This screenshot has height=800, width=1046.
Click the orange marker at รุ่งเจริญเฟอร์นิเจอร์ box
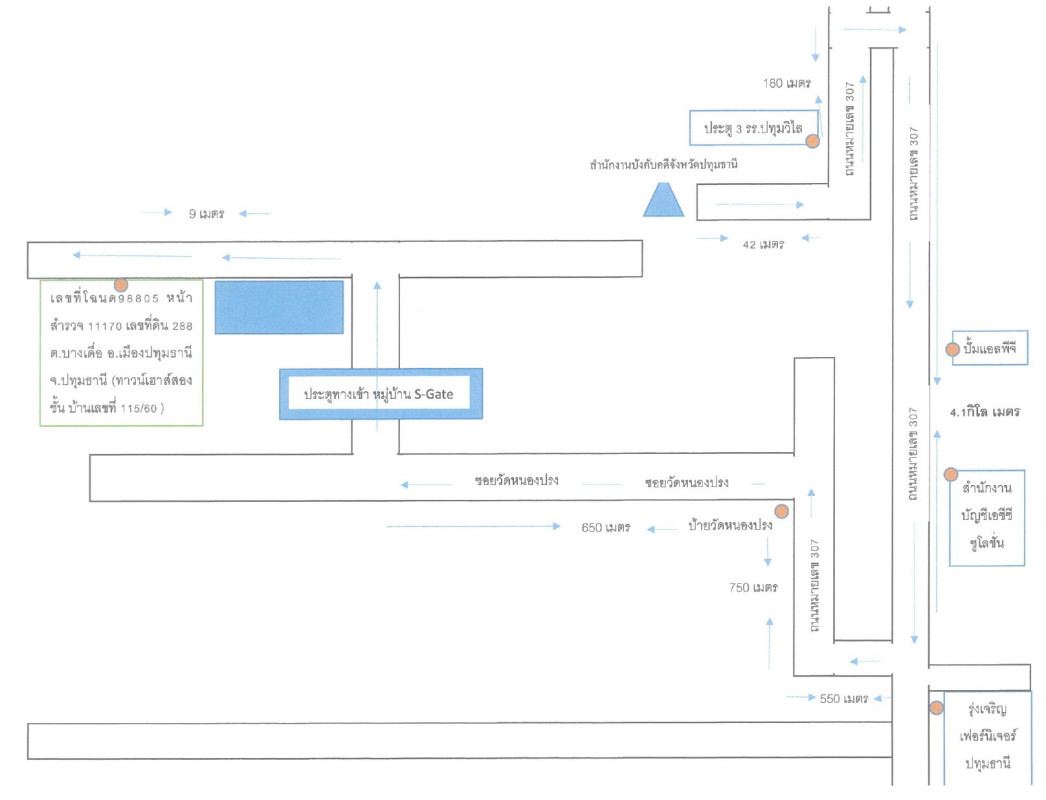pos(936,708)
